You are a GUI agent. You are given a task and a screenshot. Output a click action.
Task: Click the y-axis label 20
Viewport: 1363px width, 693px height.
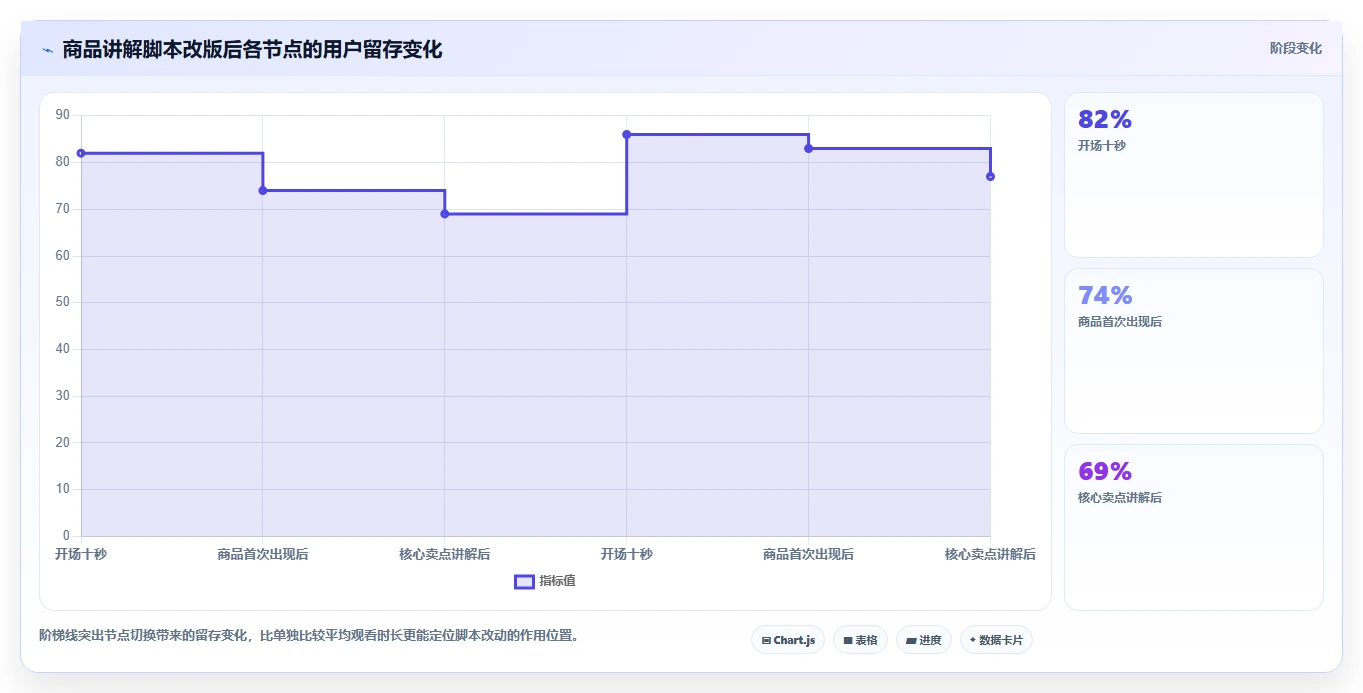63,443
